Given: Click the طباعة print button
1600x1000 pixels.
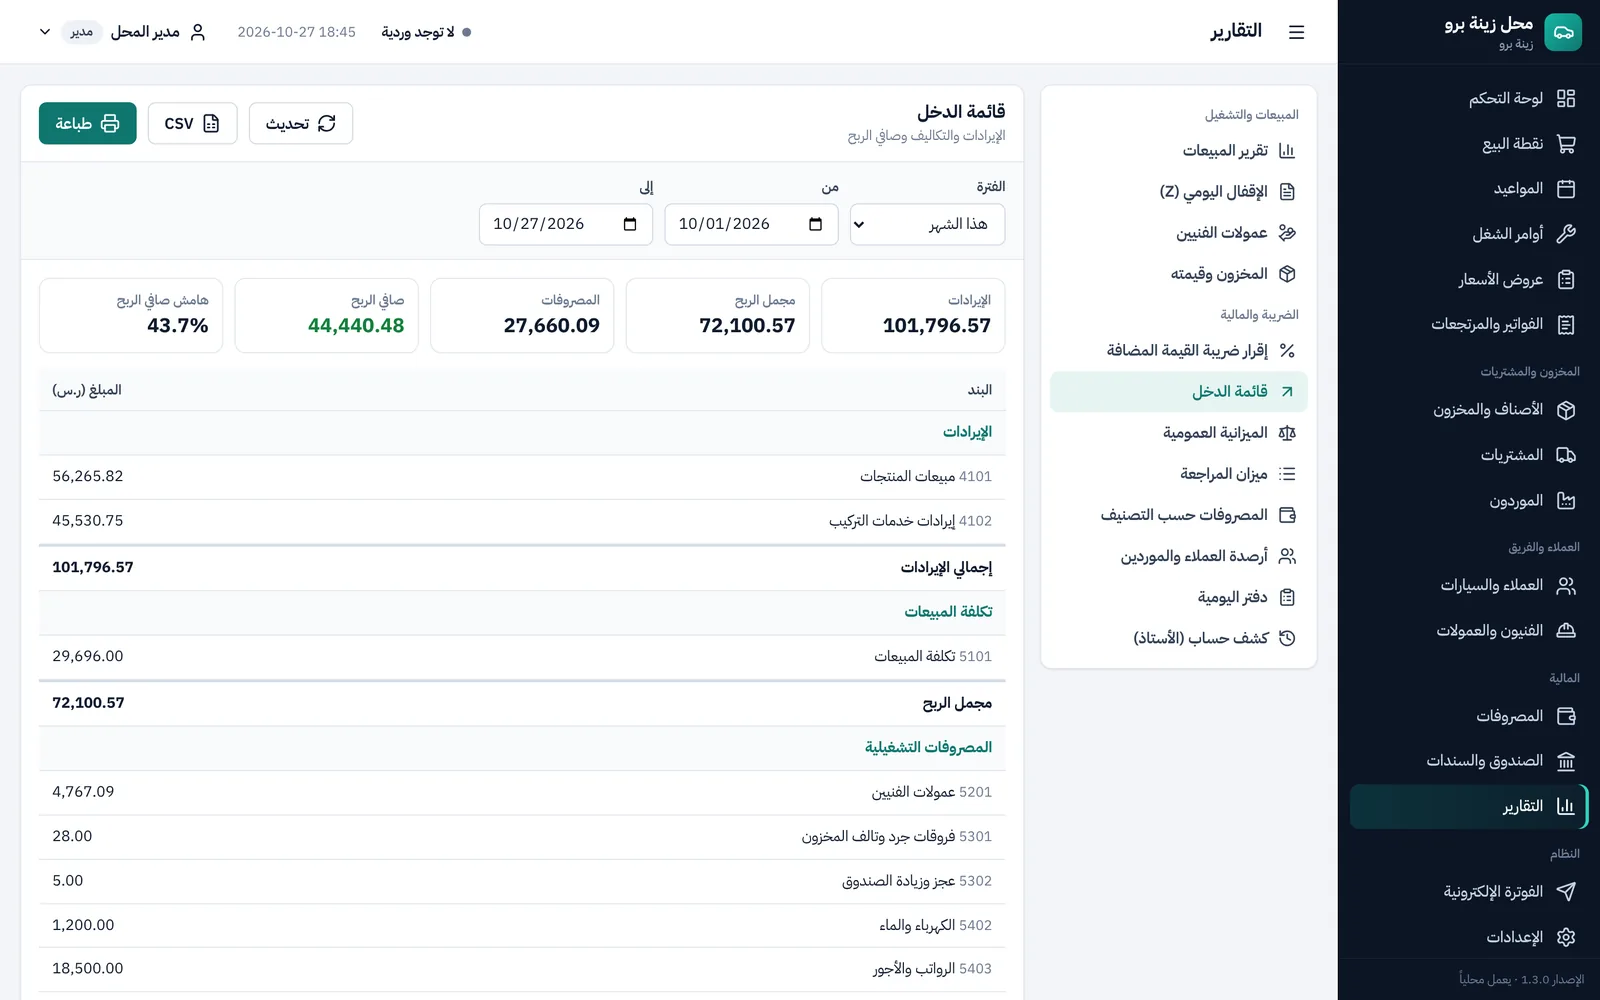Looking at the screenshot, I should point(88,123).
